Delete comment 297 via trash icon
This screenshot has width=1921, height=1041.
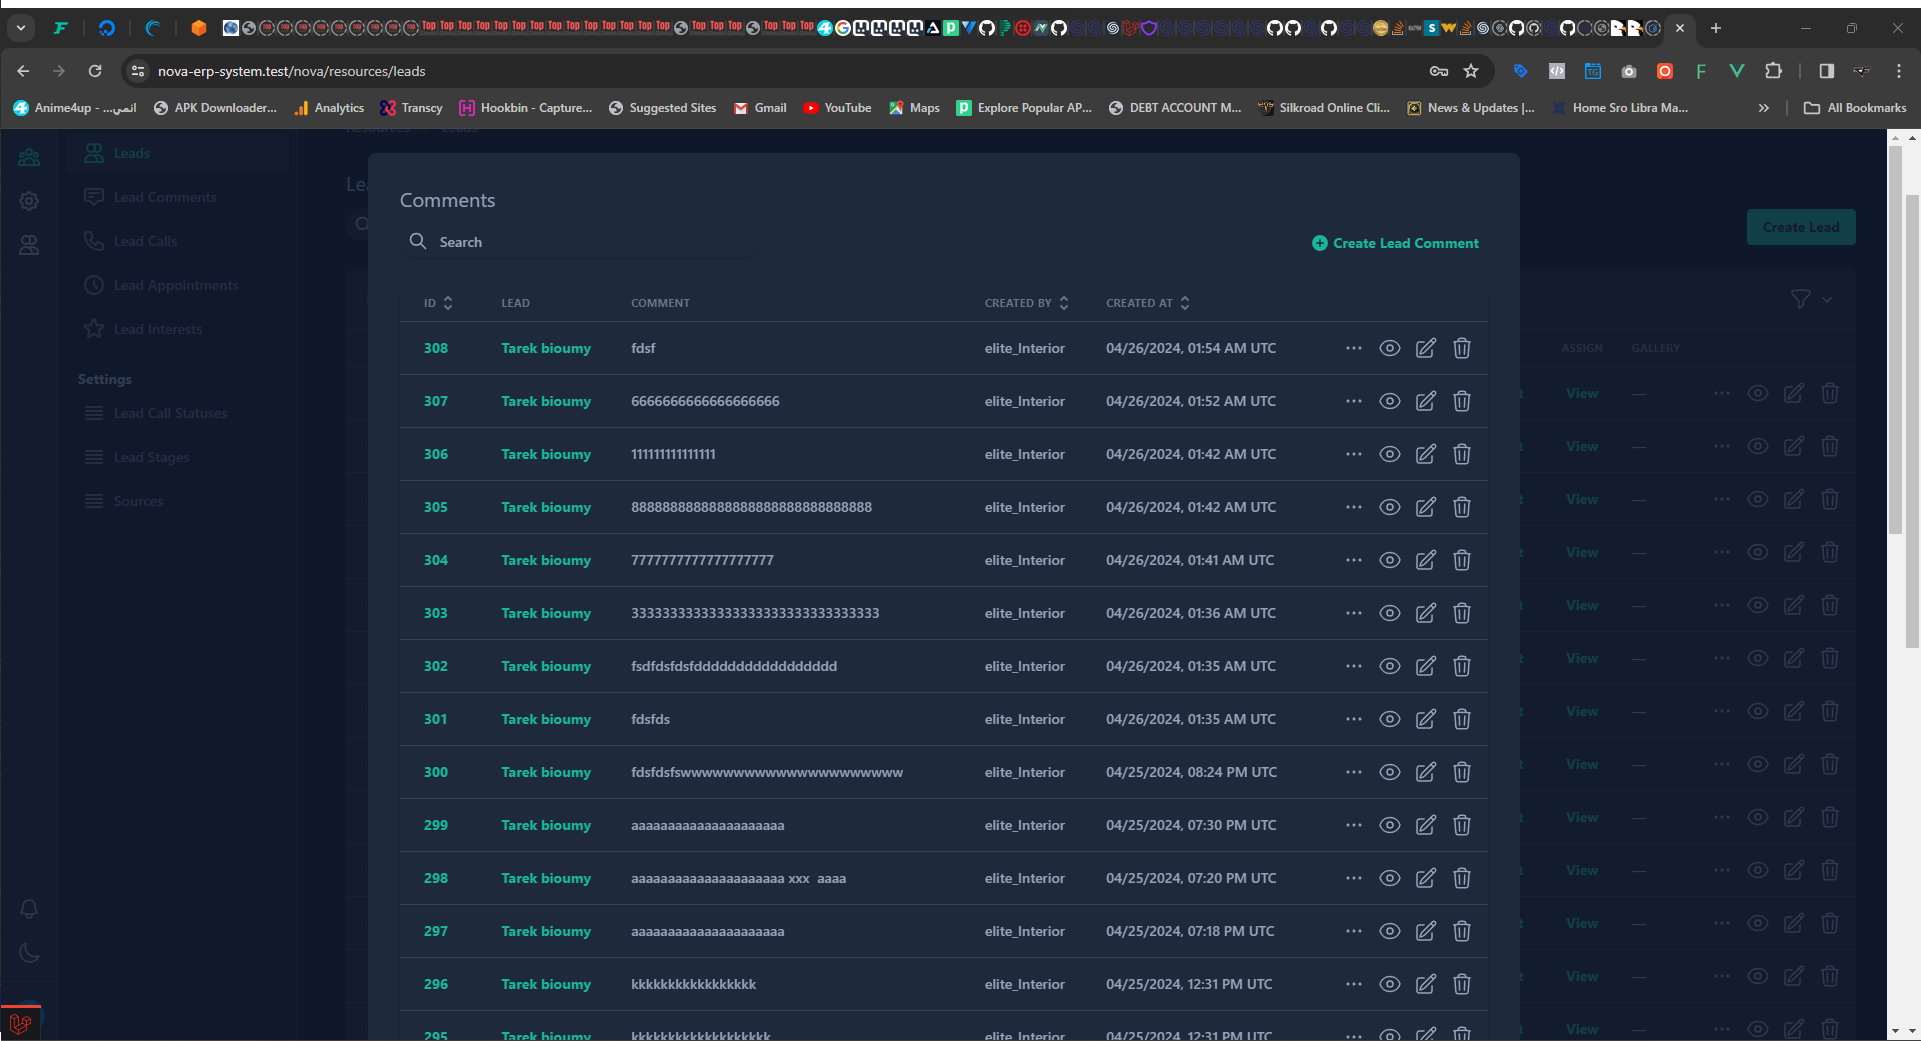tap(1461, 931)
